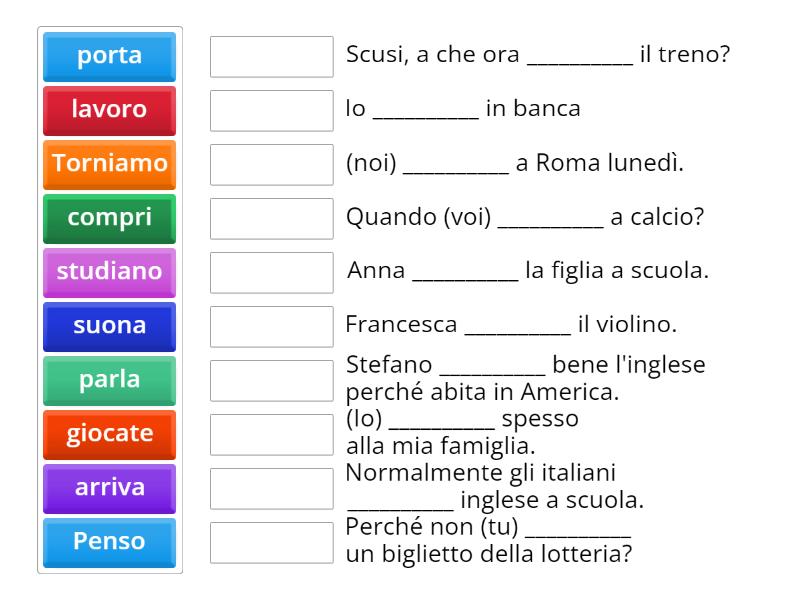The width and height of the screenshot is (800, 600).
Task: Pick the green 'compri' tile
Action: 108,219
